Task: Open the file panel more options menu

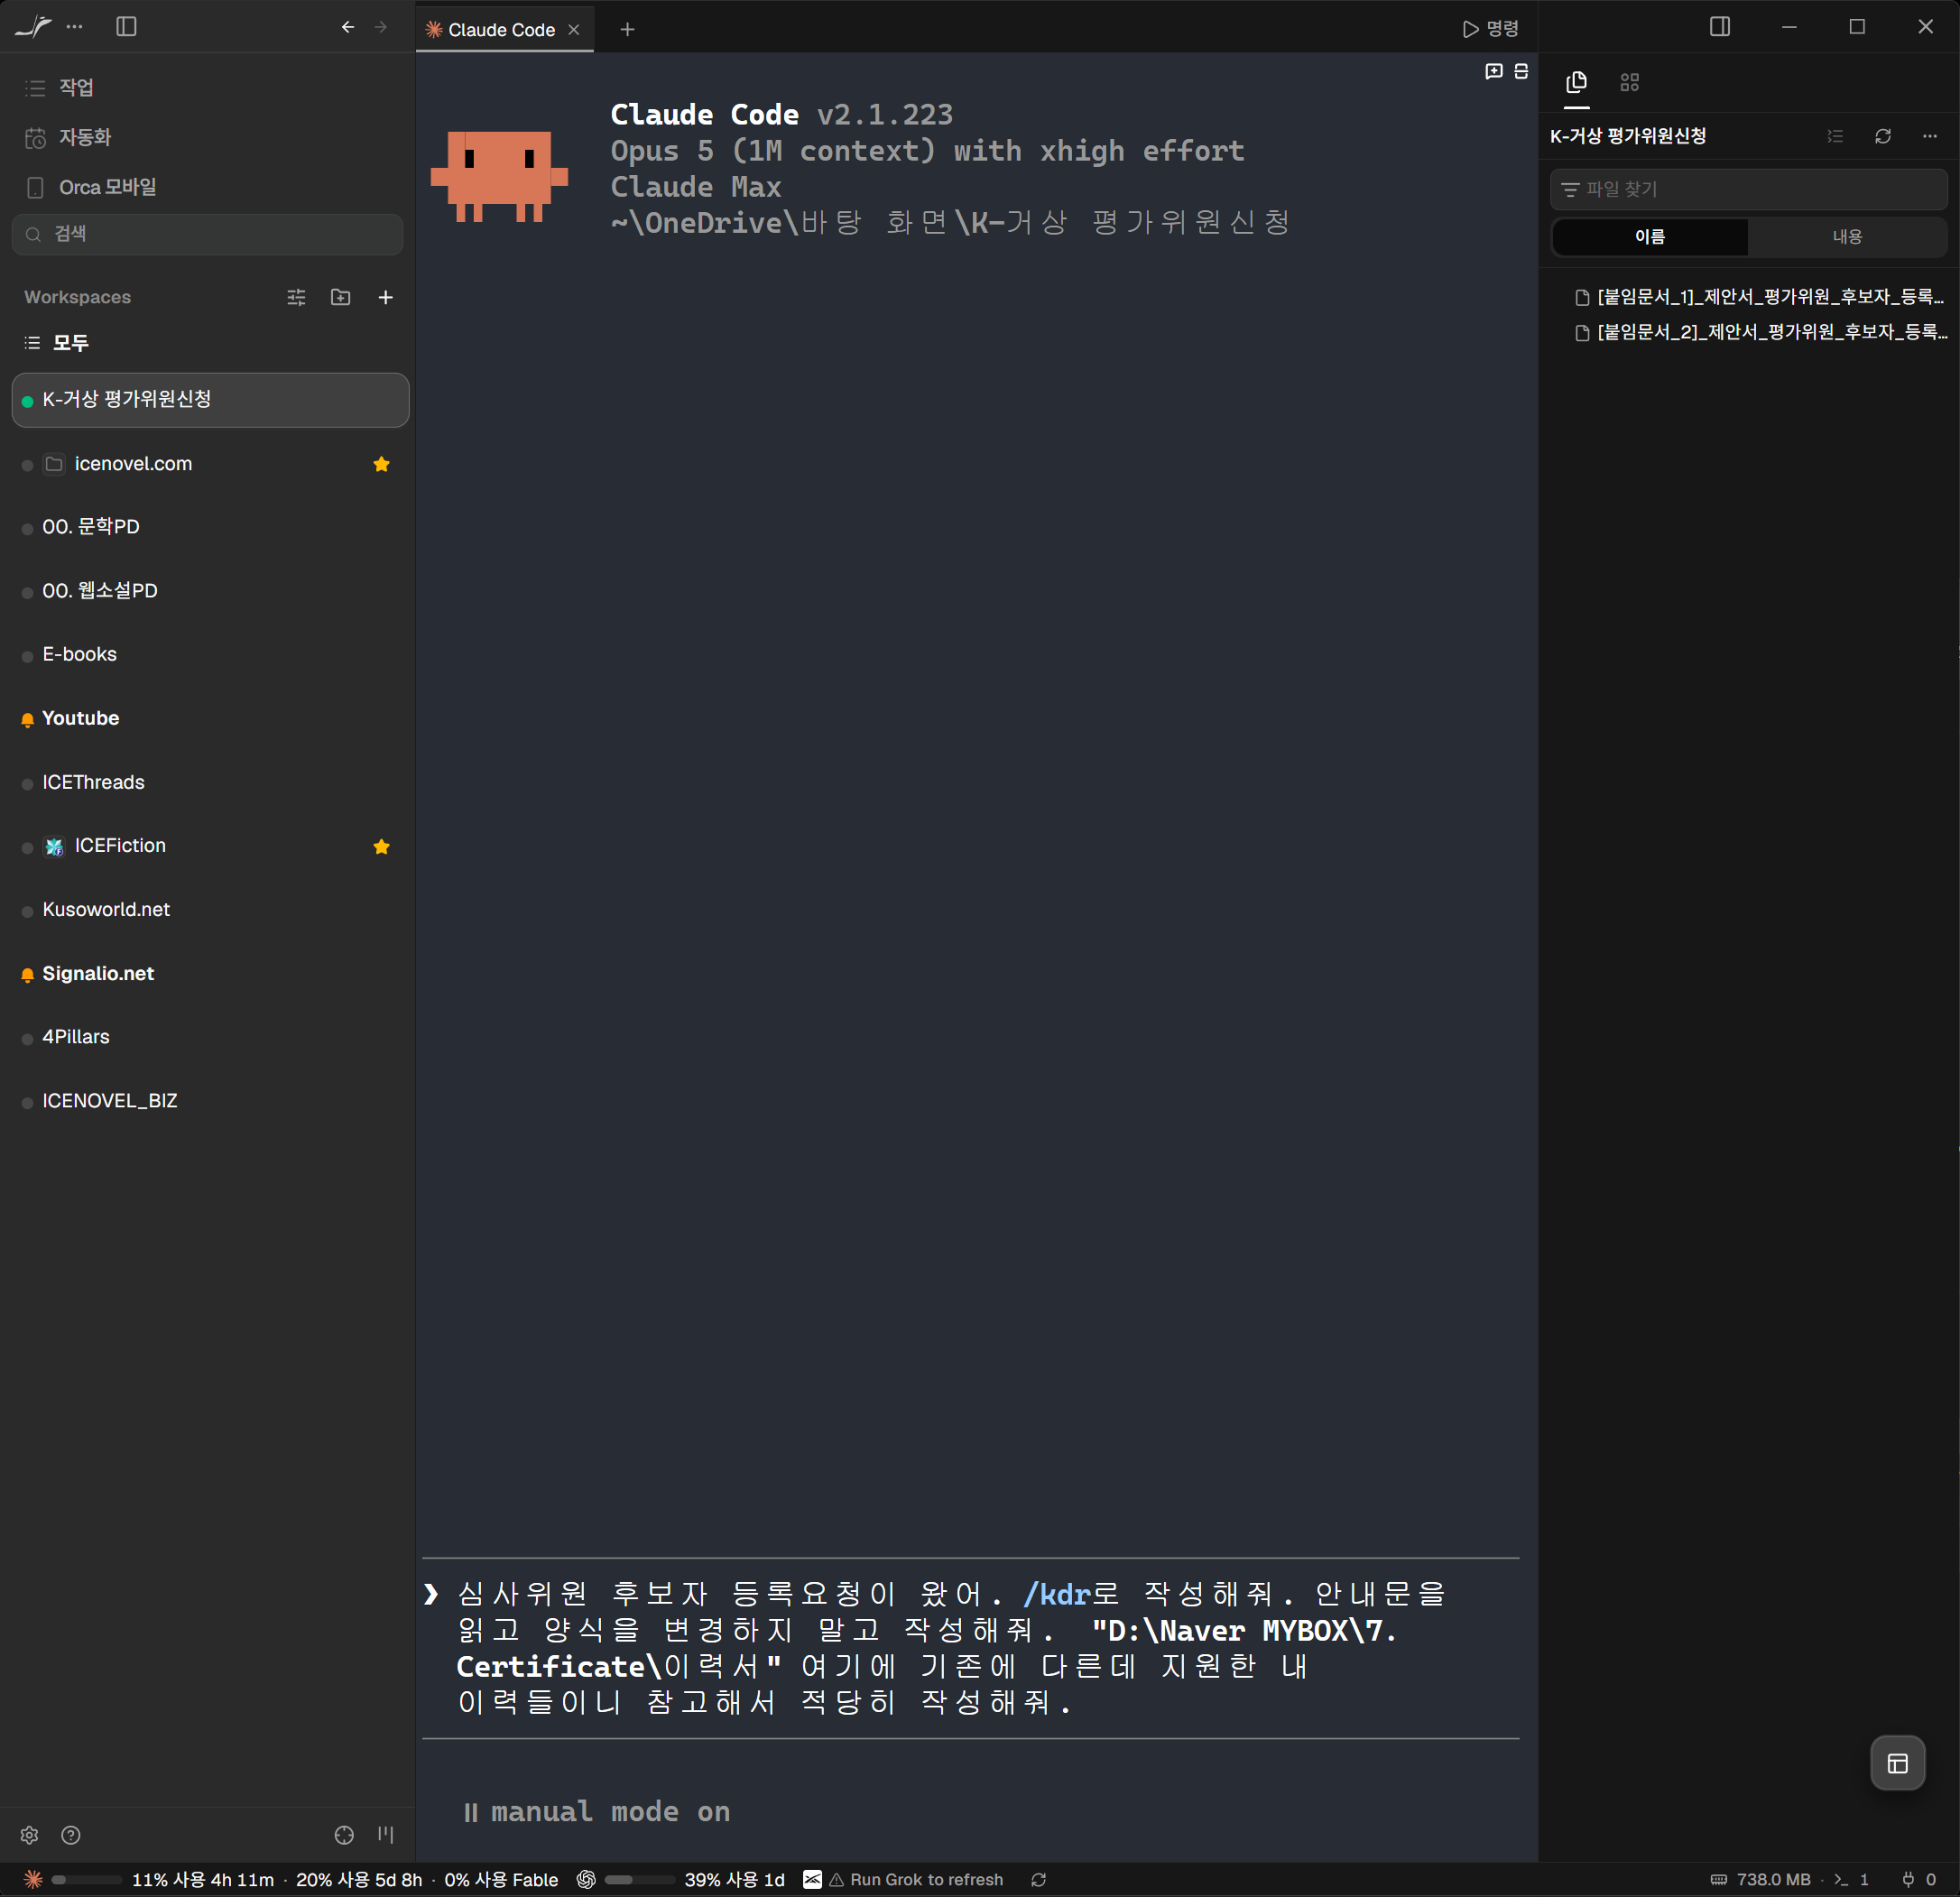Action: click(1930, 136)
